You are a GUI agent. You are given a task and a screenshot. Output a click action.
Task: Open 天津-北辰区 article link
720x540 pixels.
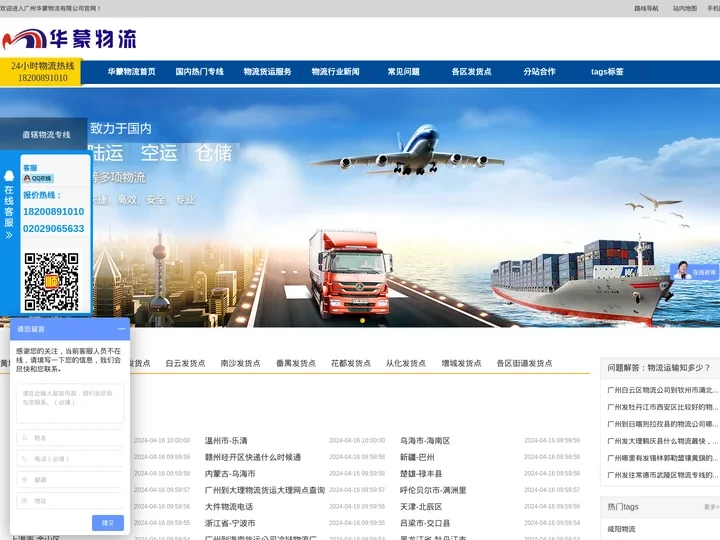click(x=421, y=507)
